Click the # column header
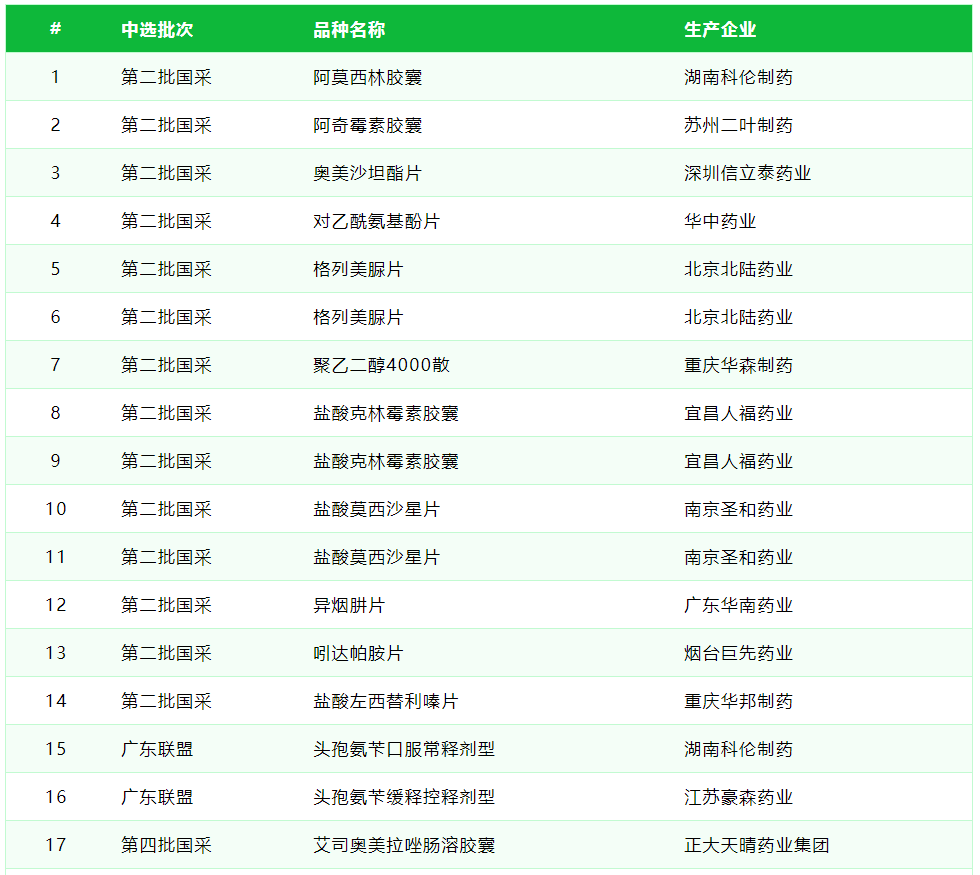Viewport: 980px width, 875px height. [x=56, y=29]
